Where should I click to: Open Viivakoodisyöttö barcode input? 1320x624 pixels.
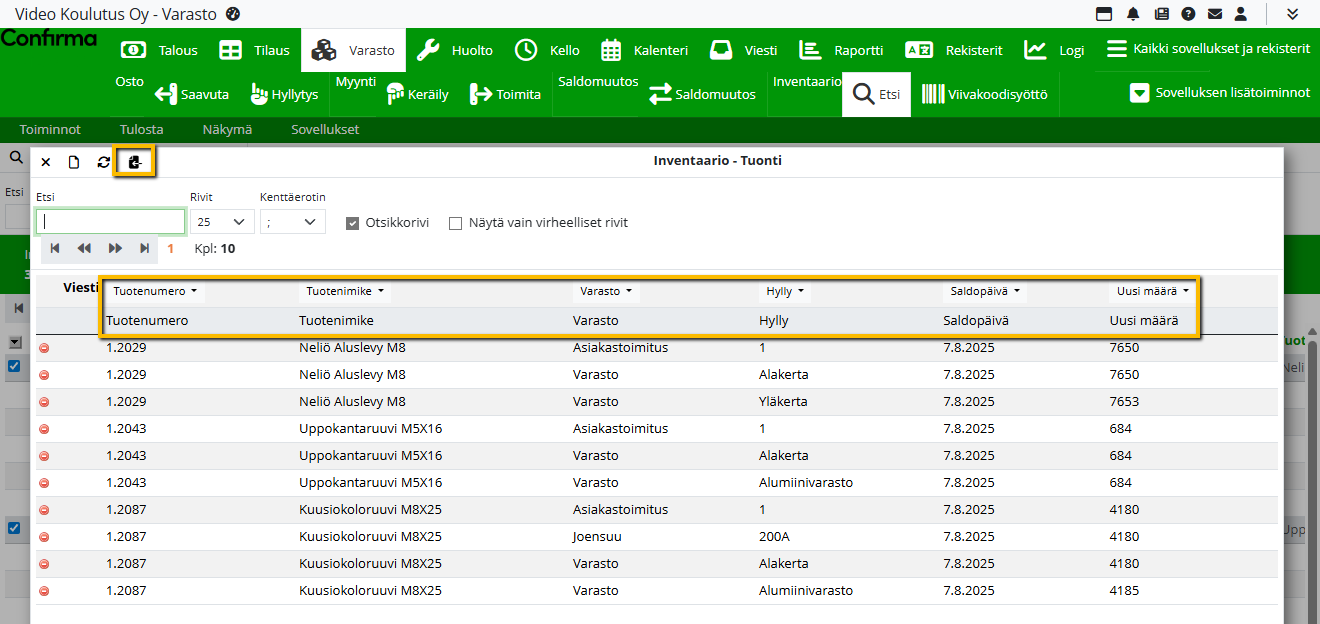pos(984,94)
